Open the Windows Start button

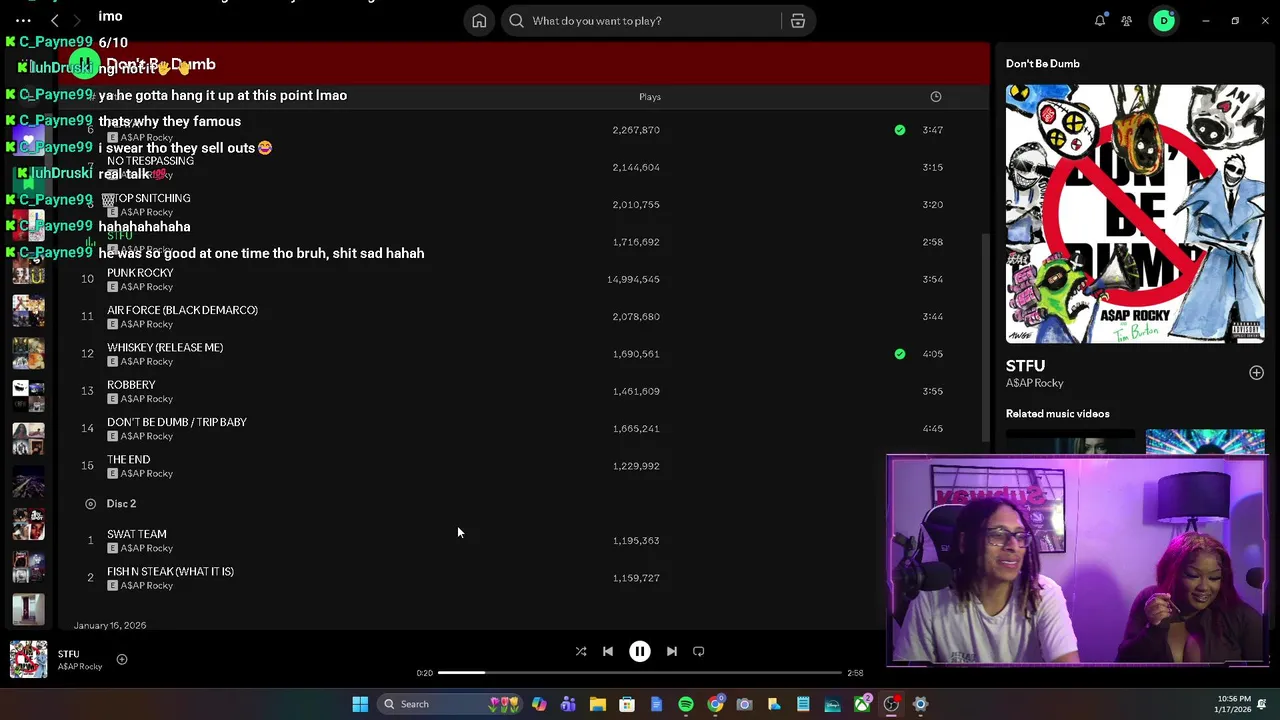tap(360, 704)
